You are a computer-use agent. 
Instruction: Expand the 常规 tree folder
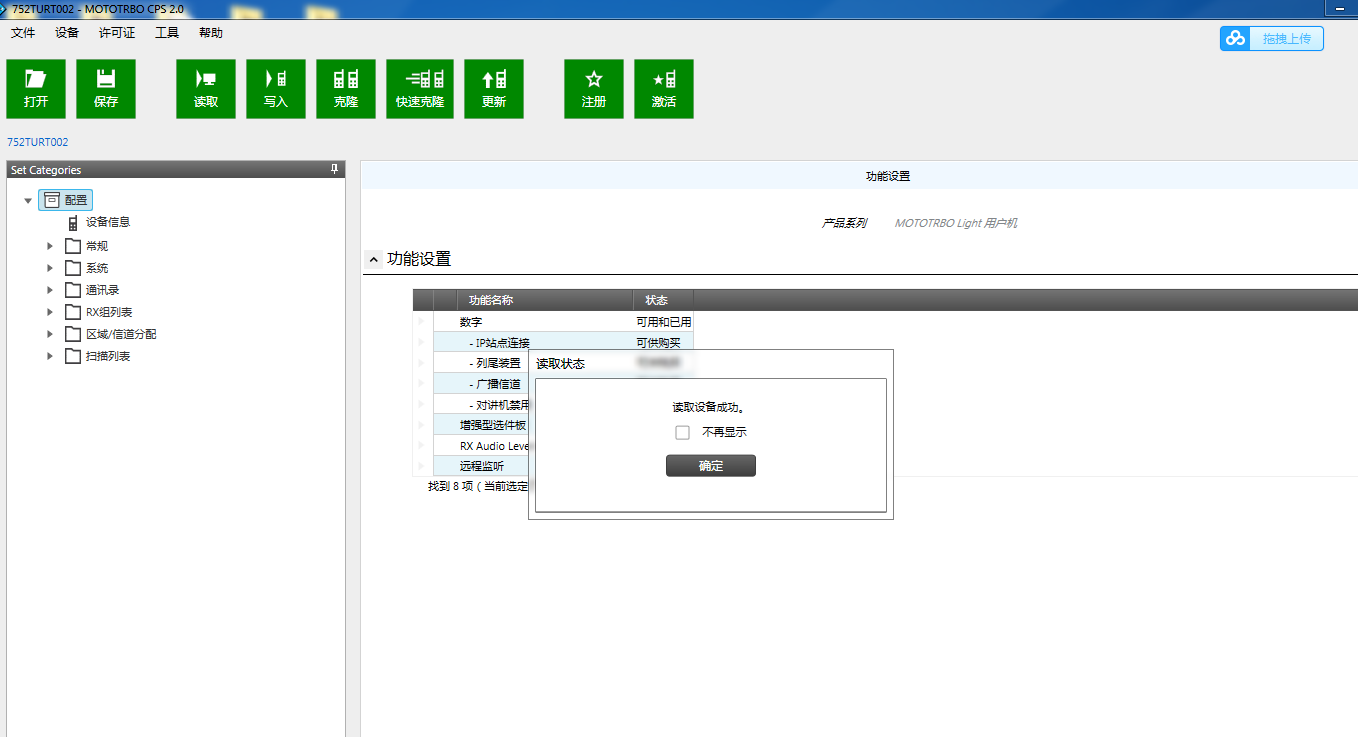click(50, 246)
